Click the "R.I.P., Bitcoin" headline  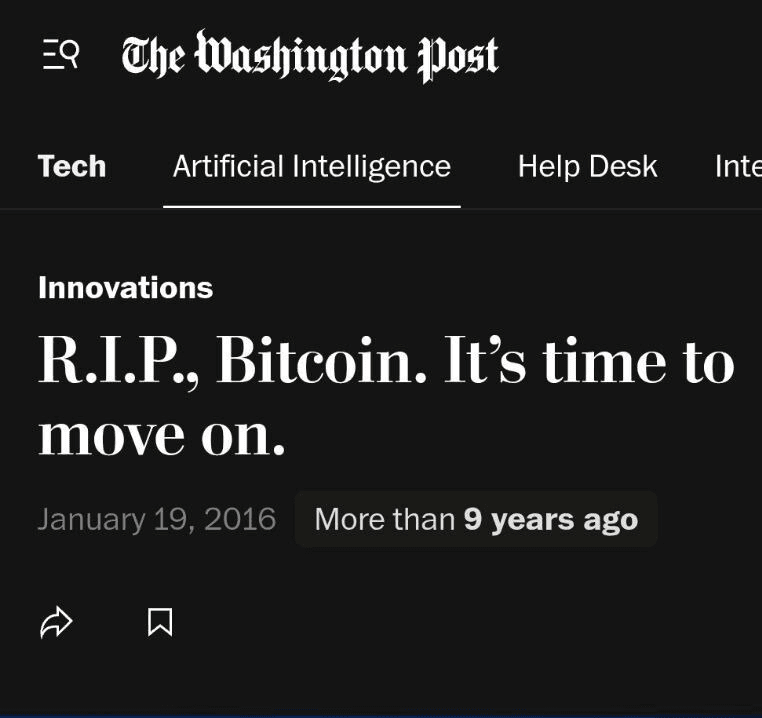[x=386, y=396]
